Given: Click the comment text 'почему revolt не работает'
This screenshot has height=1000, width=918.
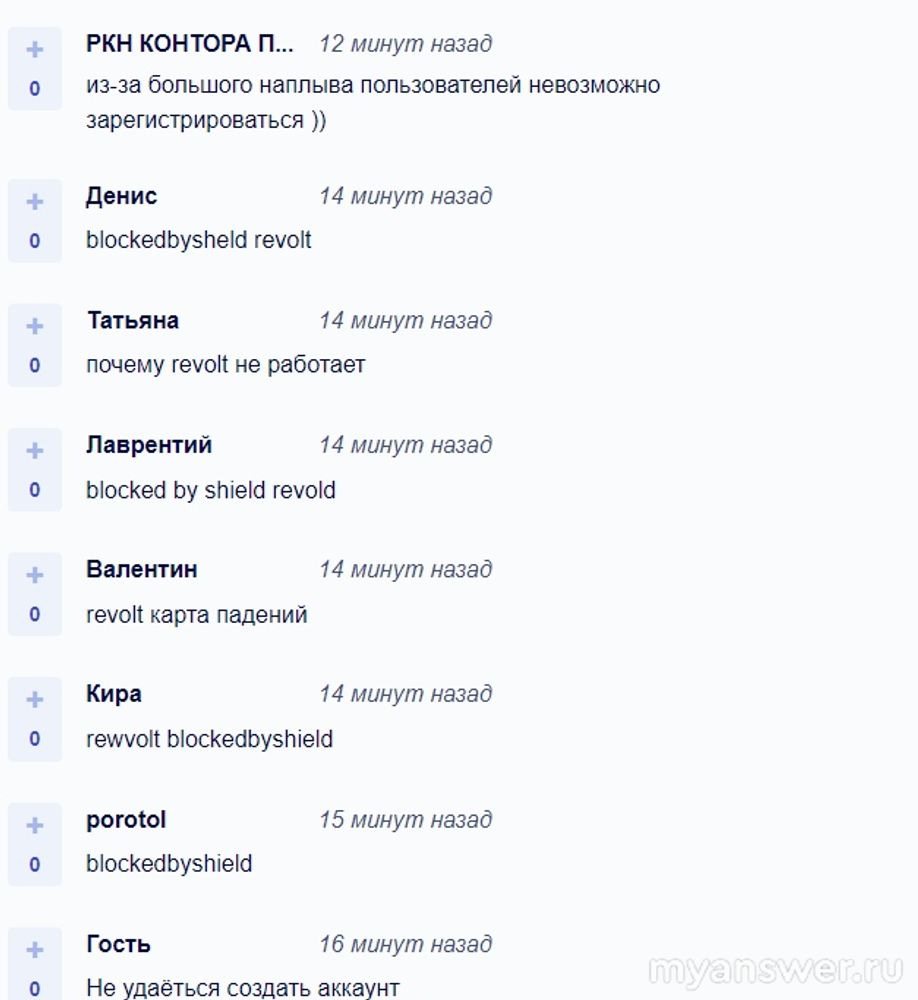Looking at the screenshot, I should (x=225, y=365).
